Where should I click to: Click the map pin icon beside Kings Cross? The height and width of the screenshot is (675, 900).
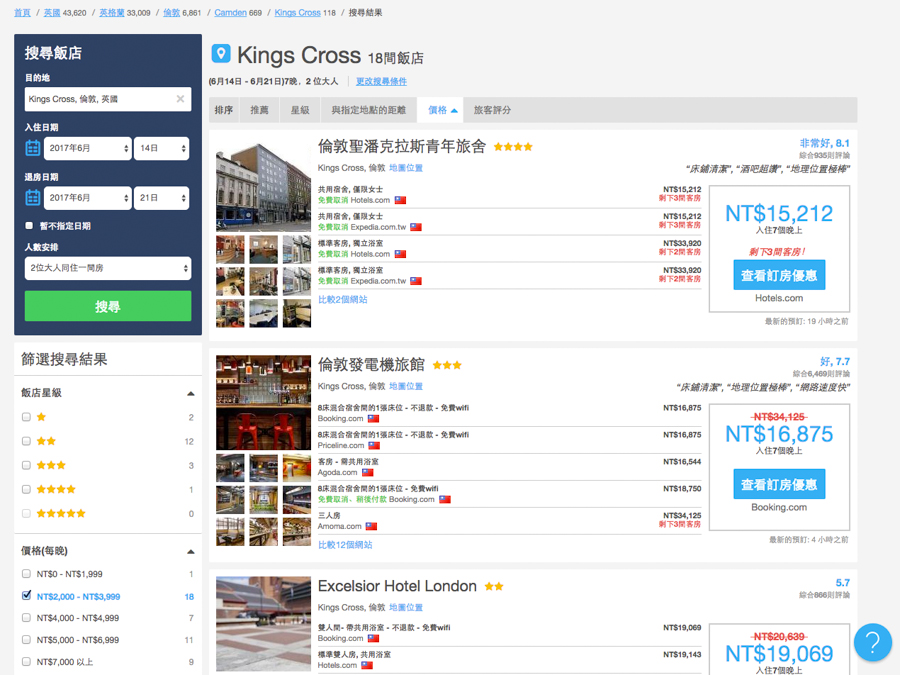click(221, 53)
